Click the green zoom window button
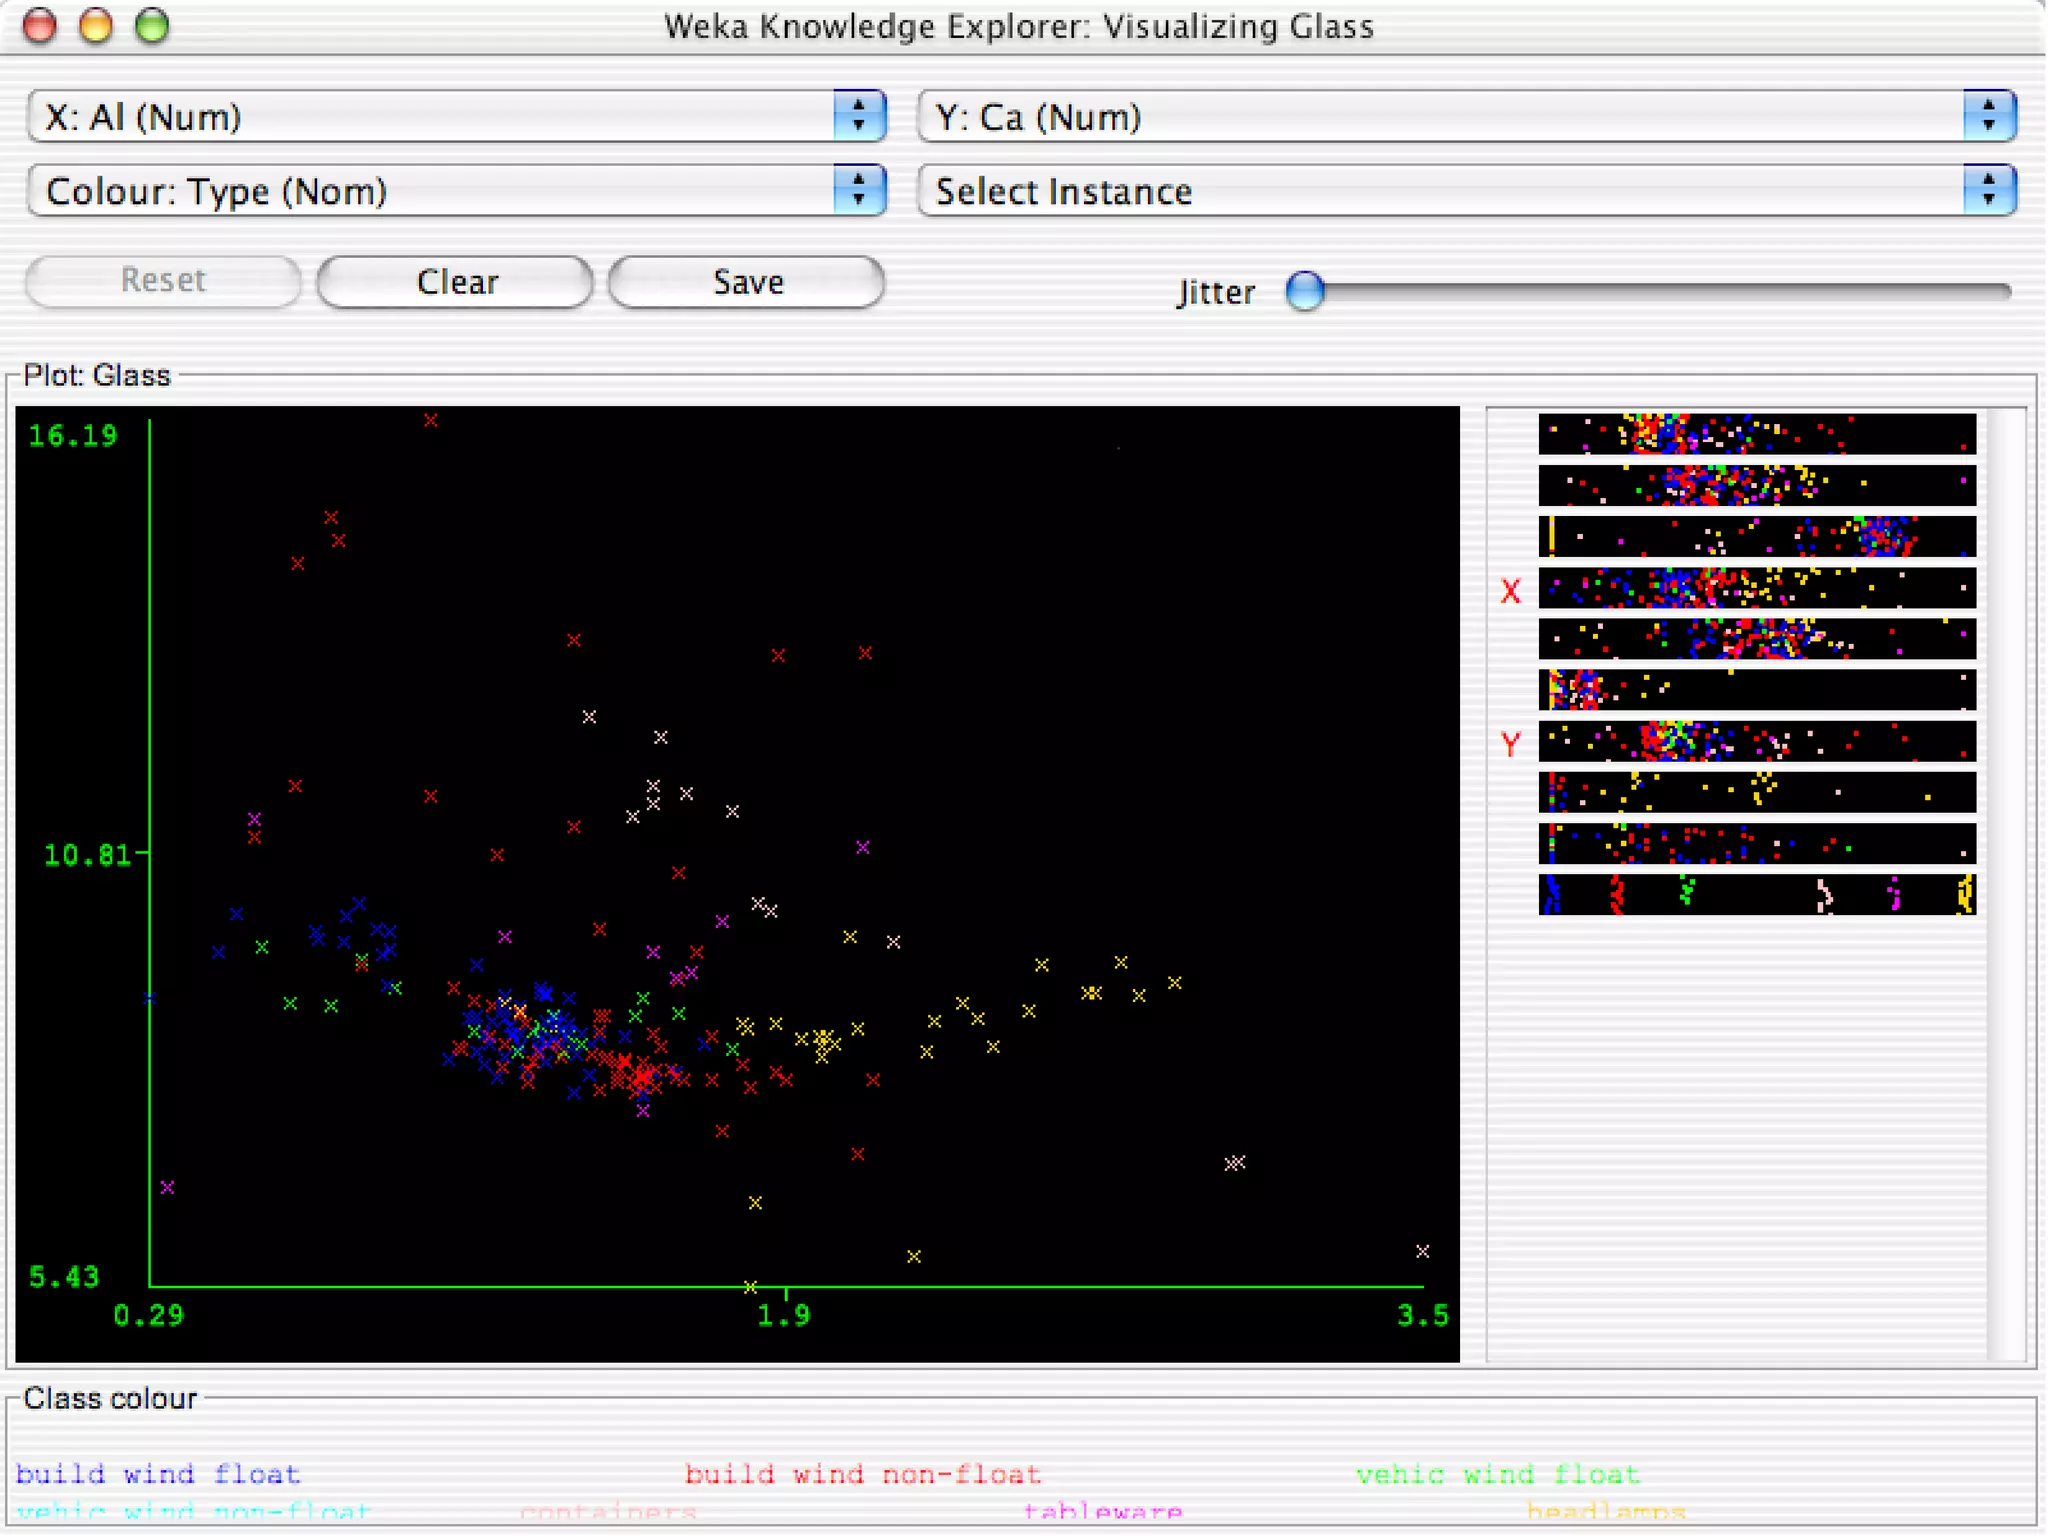Viewport: 2048px width, 1536px height. coord(152,26)
